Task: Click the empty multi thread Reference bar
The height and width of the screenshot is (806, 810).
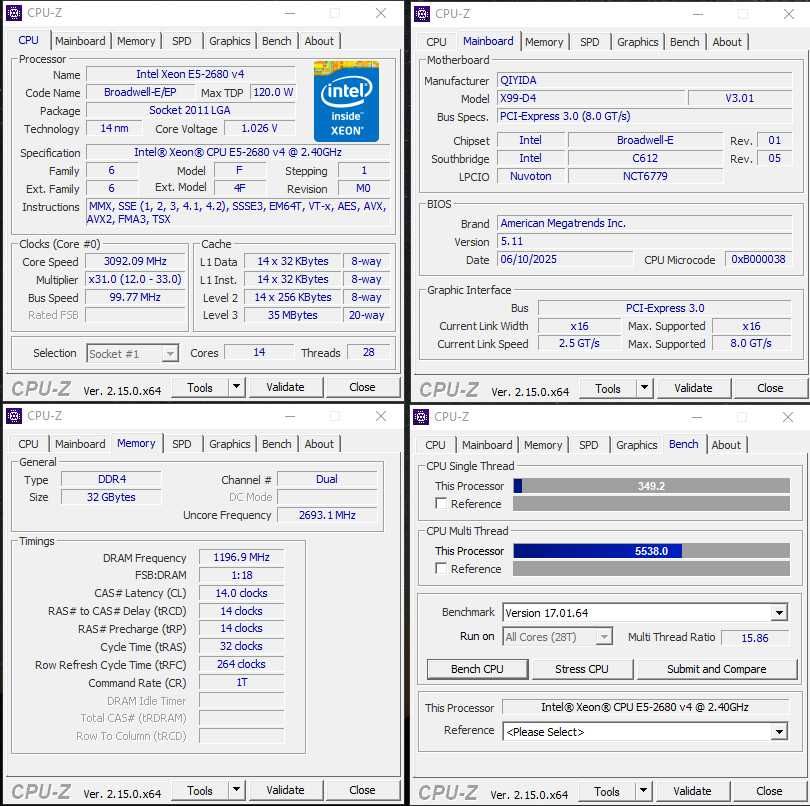Action: click(x=651, y=568)
